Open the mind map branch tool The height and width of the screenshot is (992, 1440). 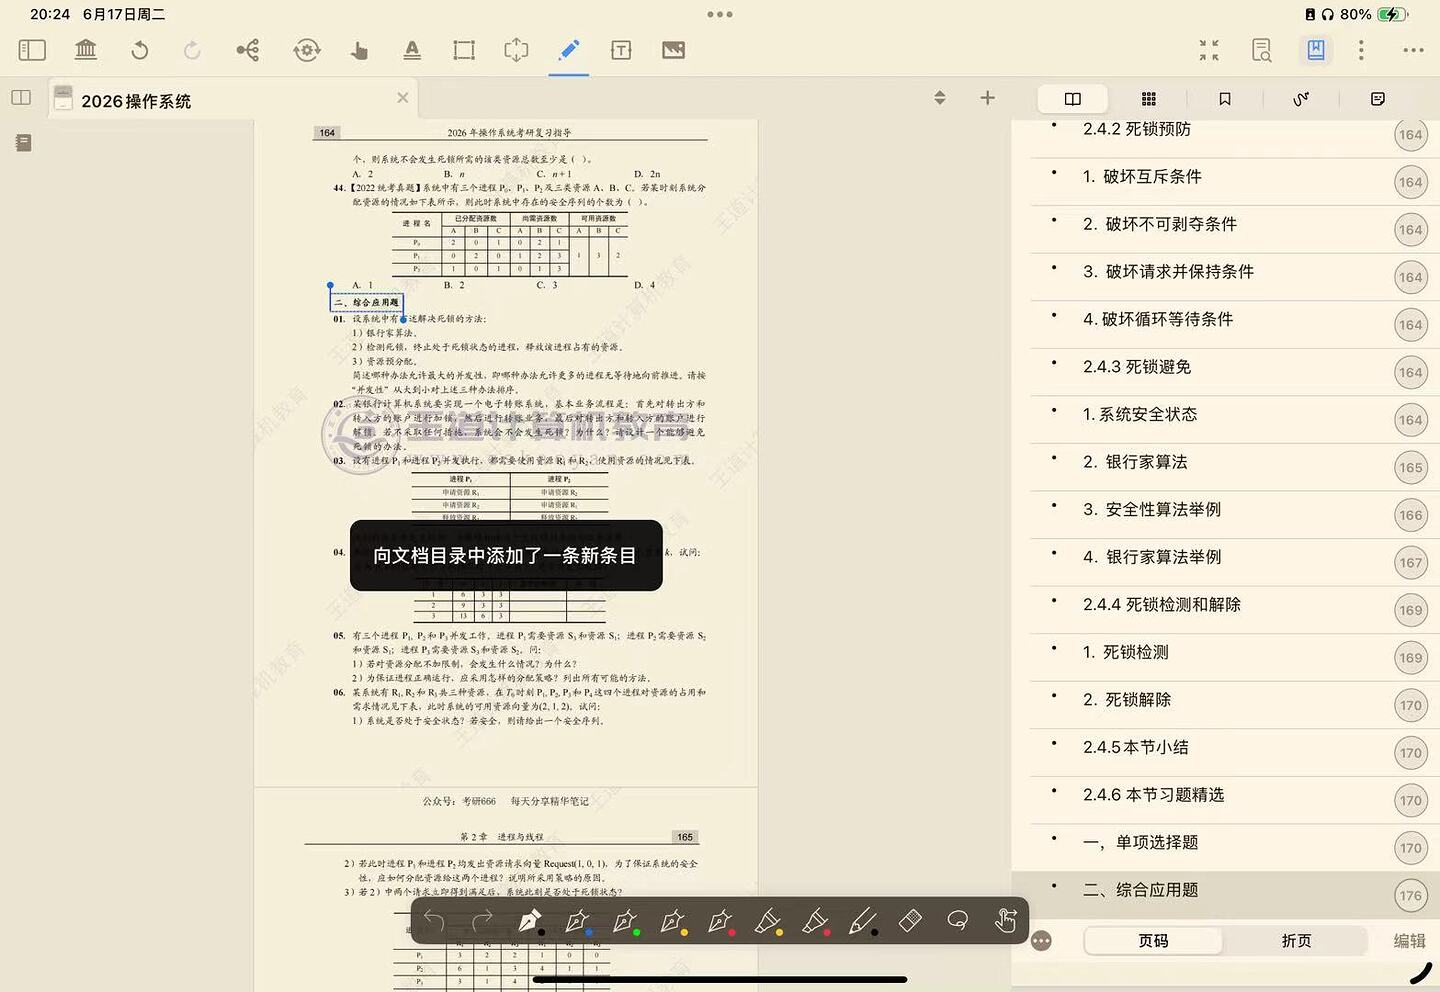click(x=248, y=50)
